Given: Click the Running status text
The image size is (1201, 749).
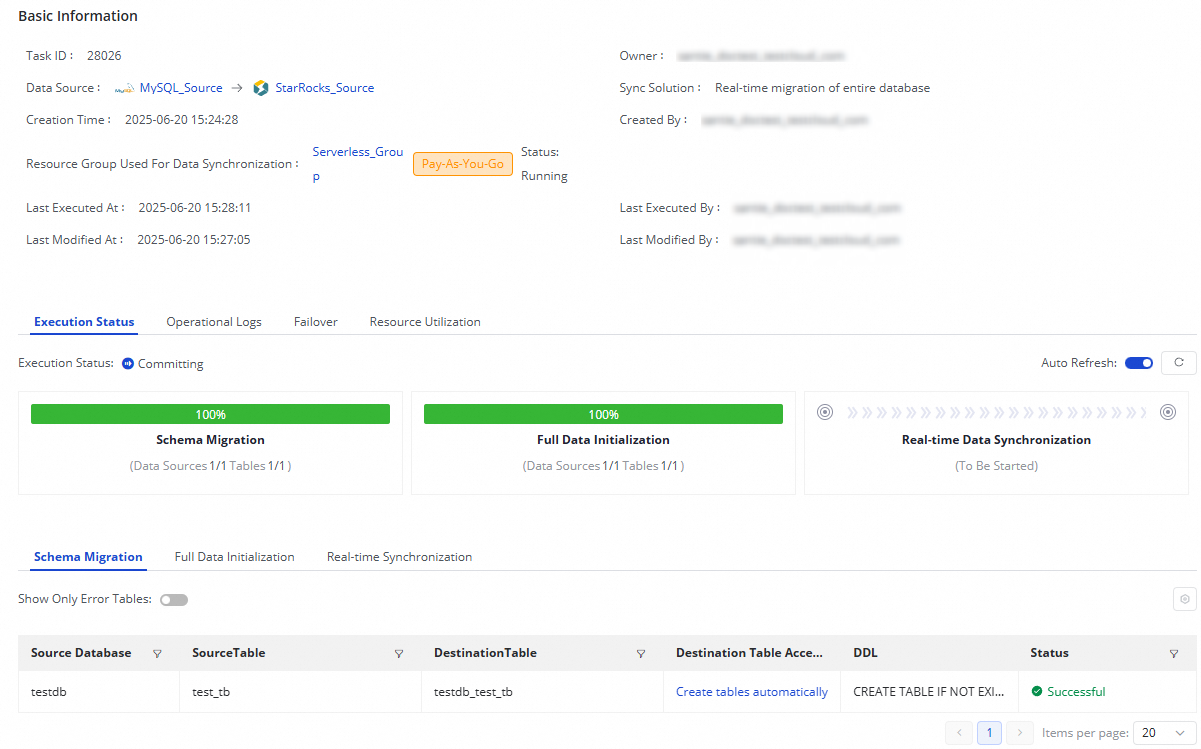Looking at the screenshot, I should [544, 176].
